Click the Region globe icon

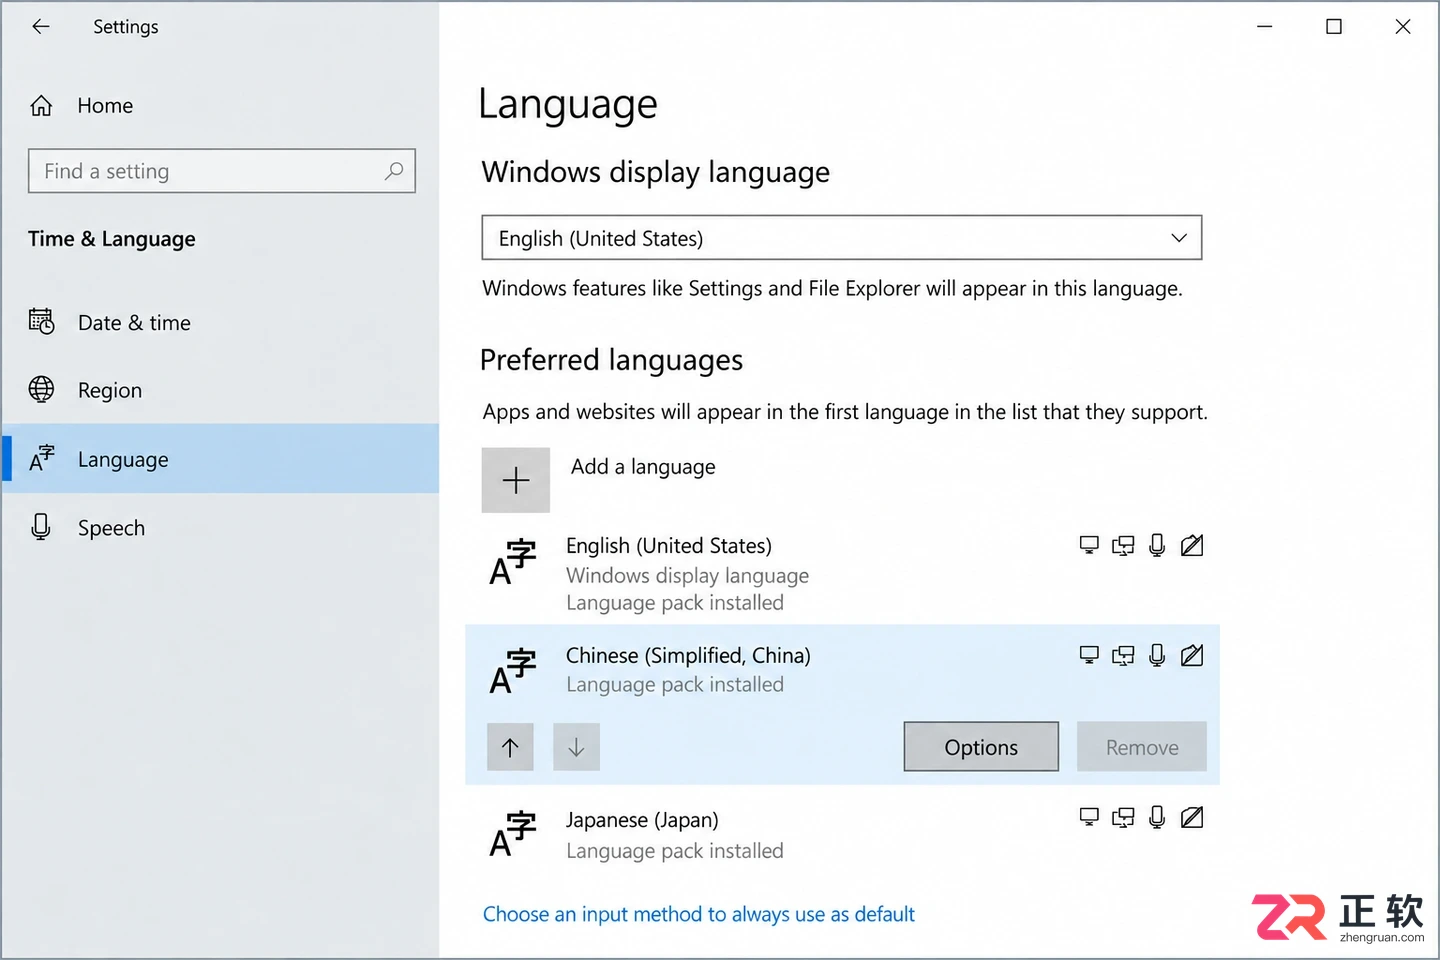point(41,389)
